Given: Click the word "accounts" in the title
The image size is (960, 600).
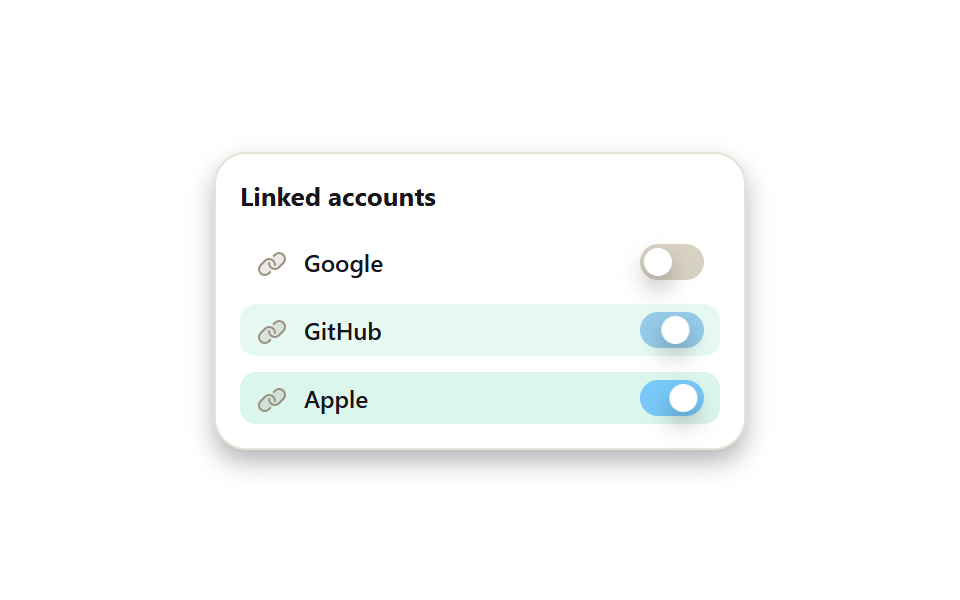Looking at the screenshot, I should (382, 199).
